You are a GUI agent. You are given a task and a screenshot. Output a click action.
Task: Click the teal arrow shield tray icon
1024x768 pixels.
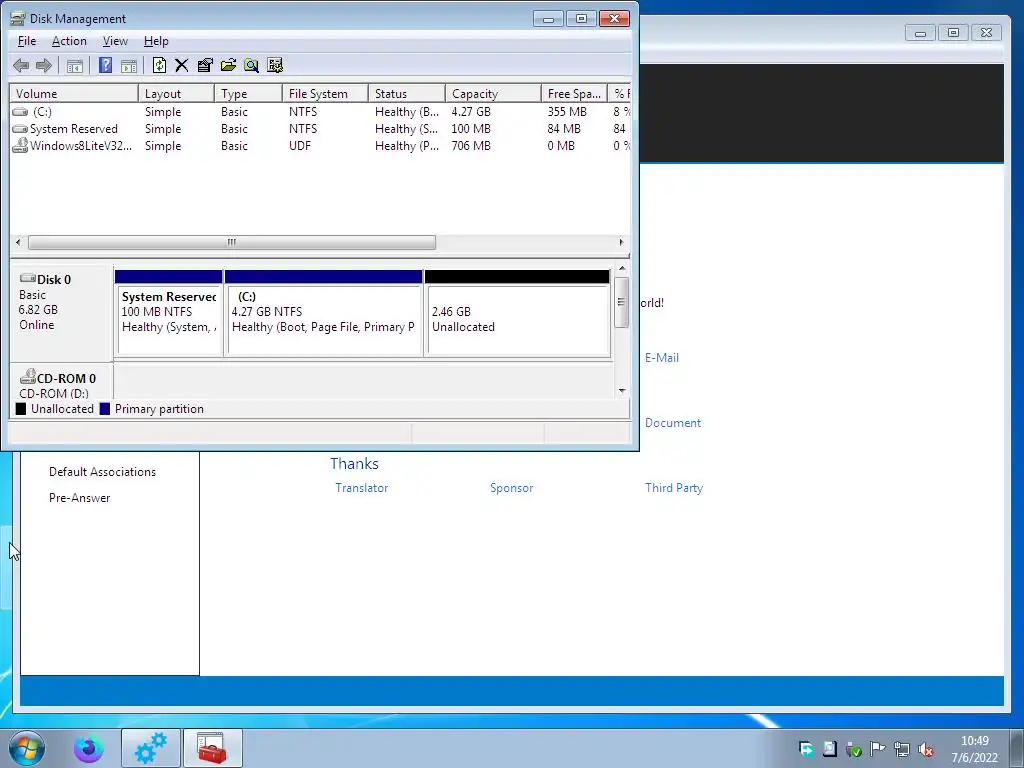click(807, 749)
